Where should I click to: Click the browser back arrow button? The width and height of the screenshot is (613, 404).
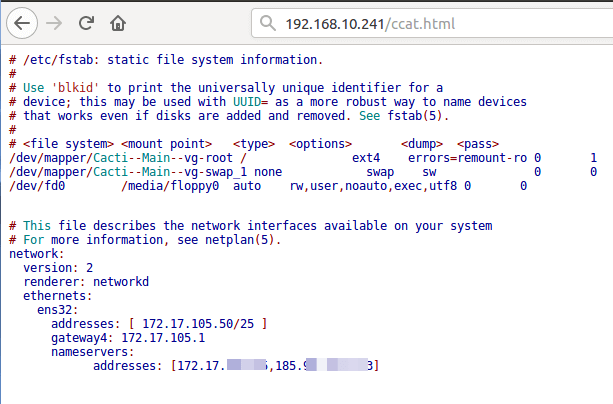(23, 21)
